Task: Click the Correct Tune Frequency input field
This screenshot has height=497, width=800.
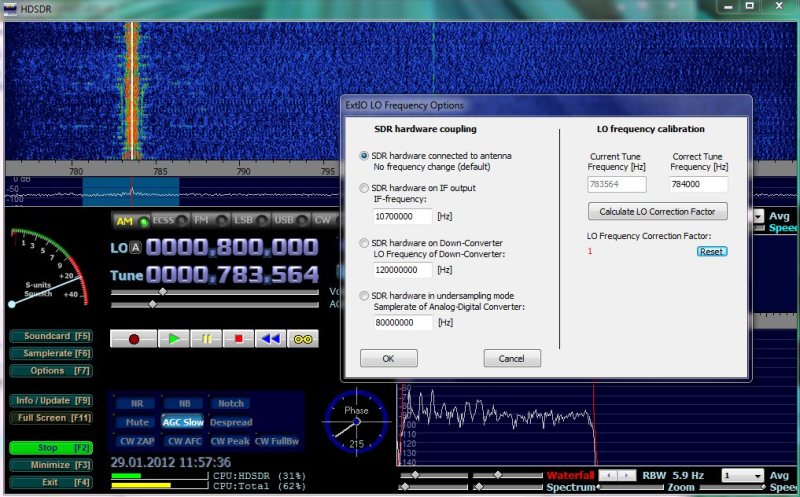Action: [698, 184]
